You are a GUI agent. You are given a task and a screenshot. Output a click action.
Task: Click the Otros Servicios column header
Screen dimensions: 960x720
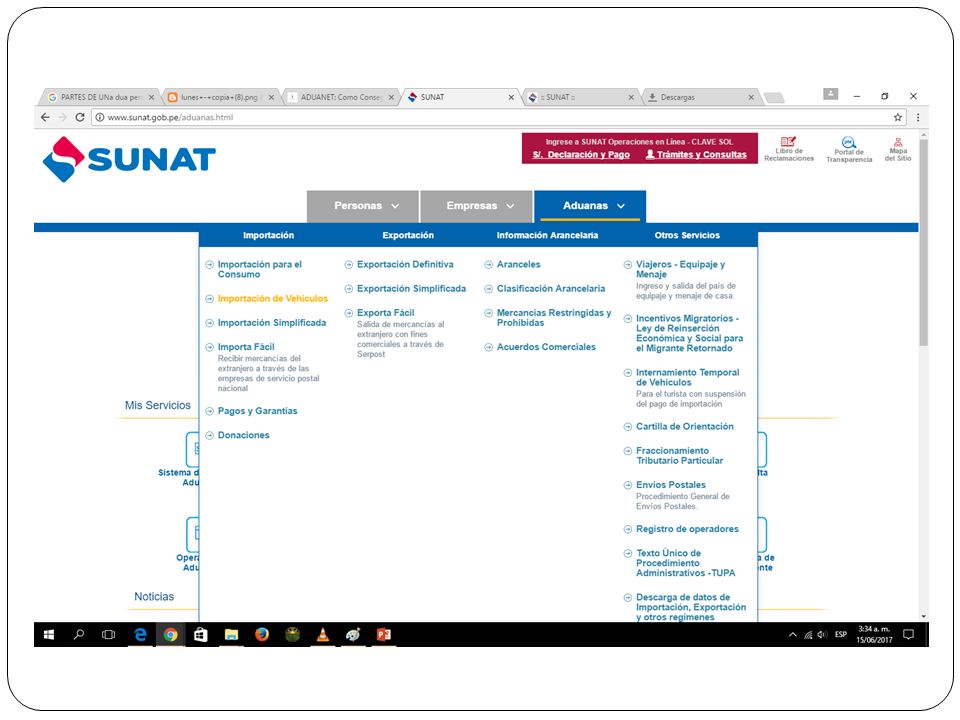point(687,236)
